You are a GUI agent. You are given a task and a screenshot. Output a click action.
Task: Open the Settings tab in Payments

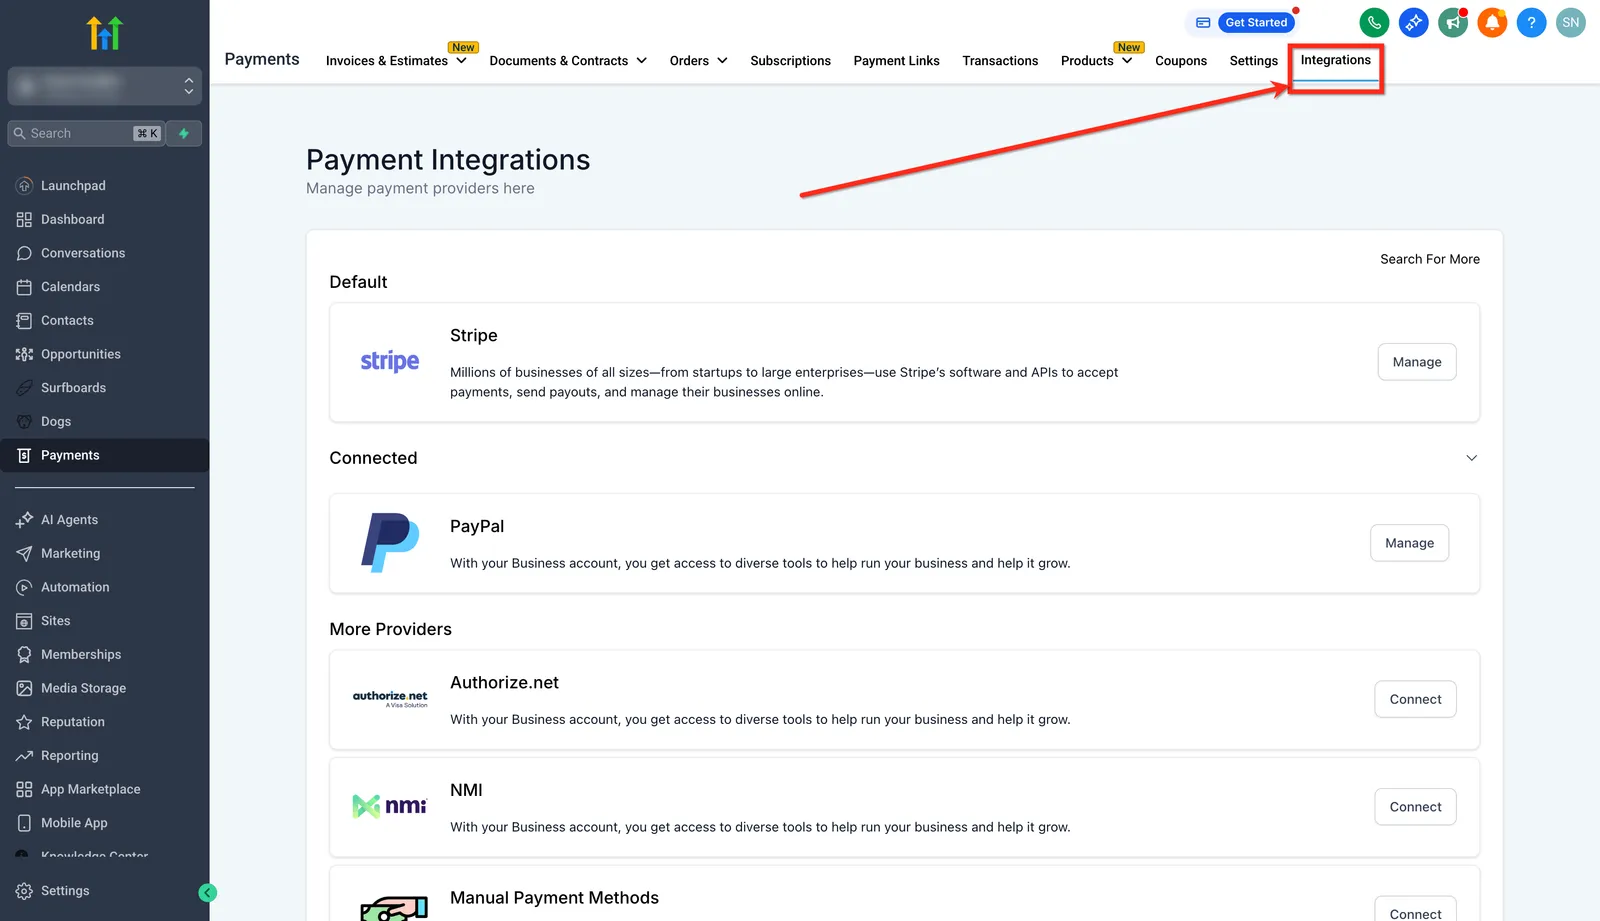pyautogui.click(x=1253, y=60)
